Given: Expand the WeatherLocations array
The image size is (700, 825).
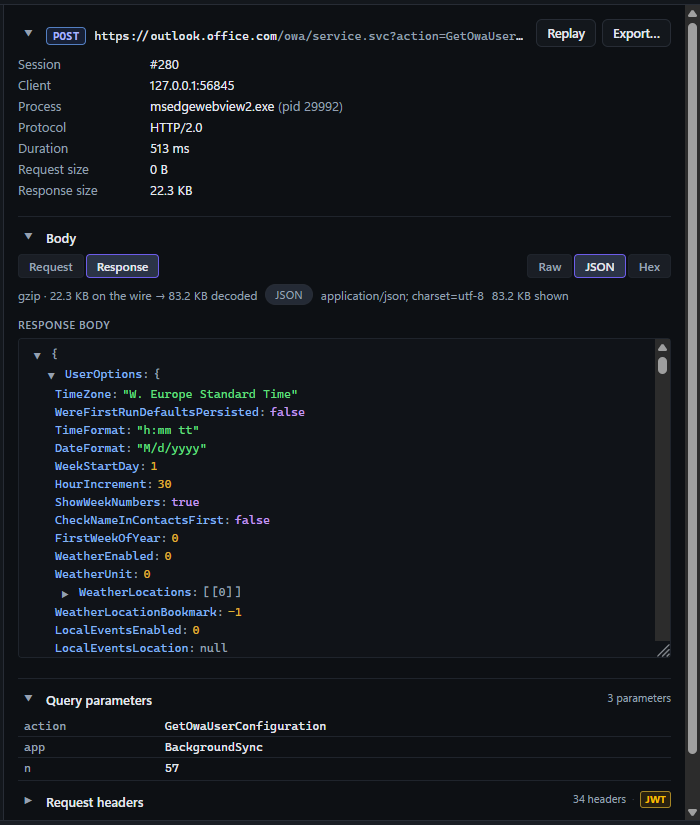Looking at the screenshot, I should (x=65, y=594).
